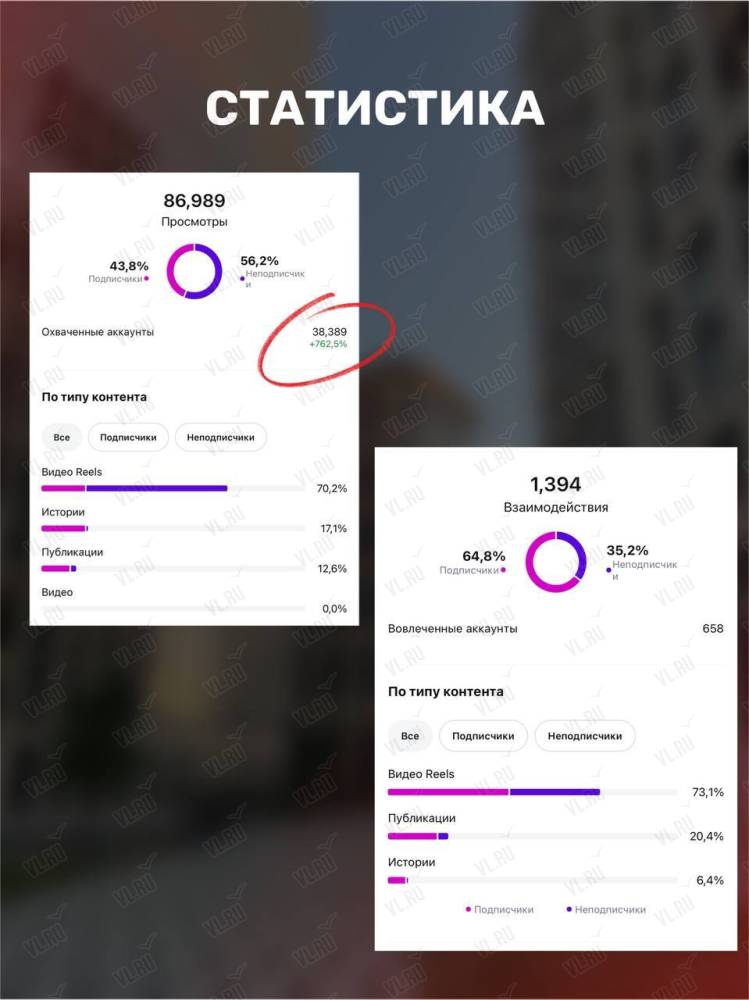Select 'Неподписчики' filter in views card
The width and height of the screenshot is (749, 1000).
click(220, 437)
